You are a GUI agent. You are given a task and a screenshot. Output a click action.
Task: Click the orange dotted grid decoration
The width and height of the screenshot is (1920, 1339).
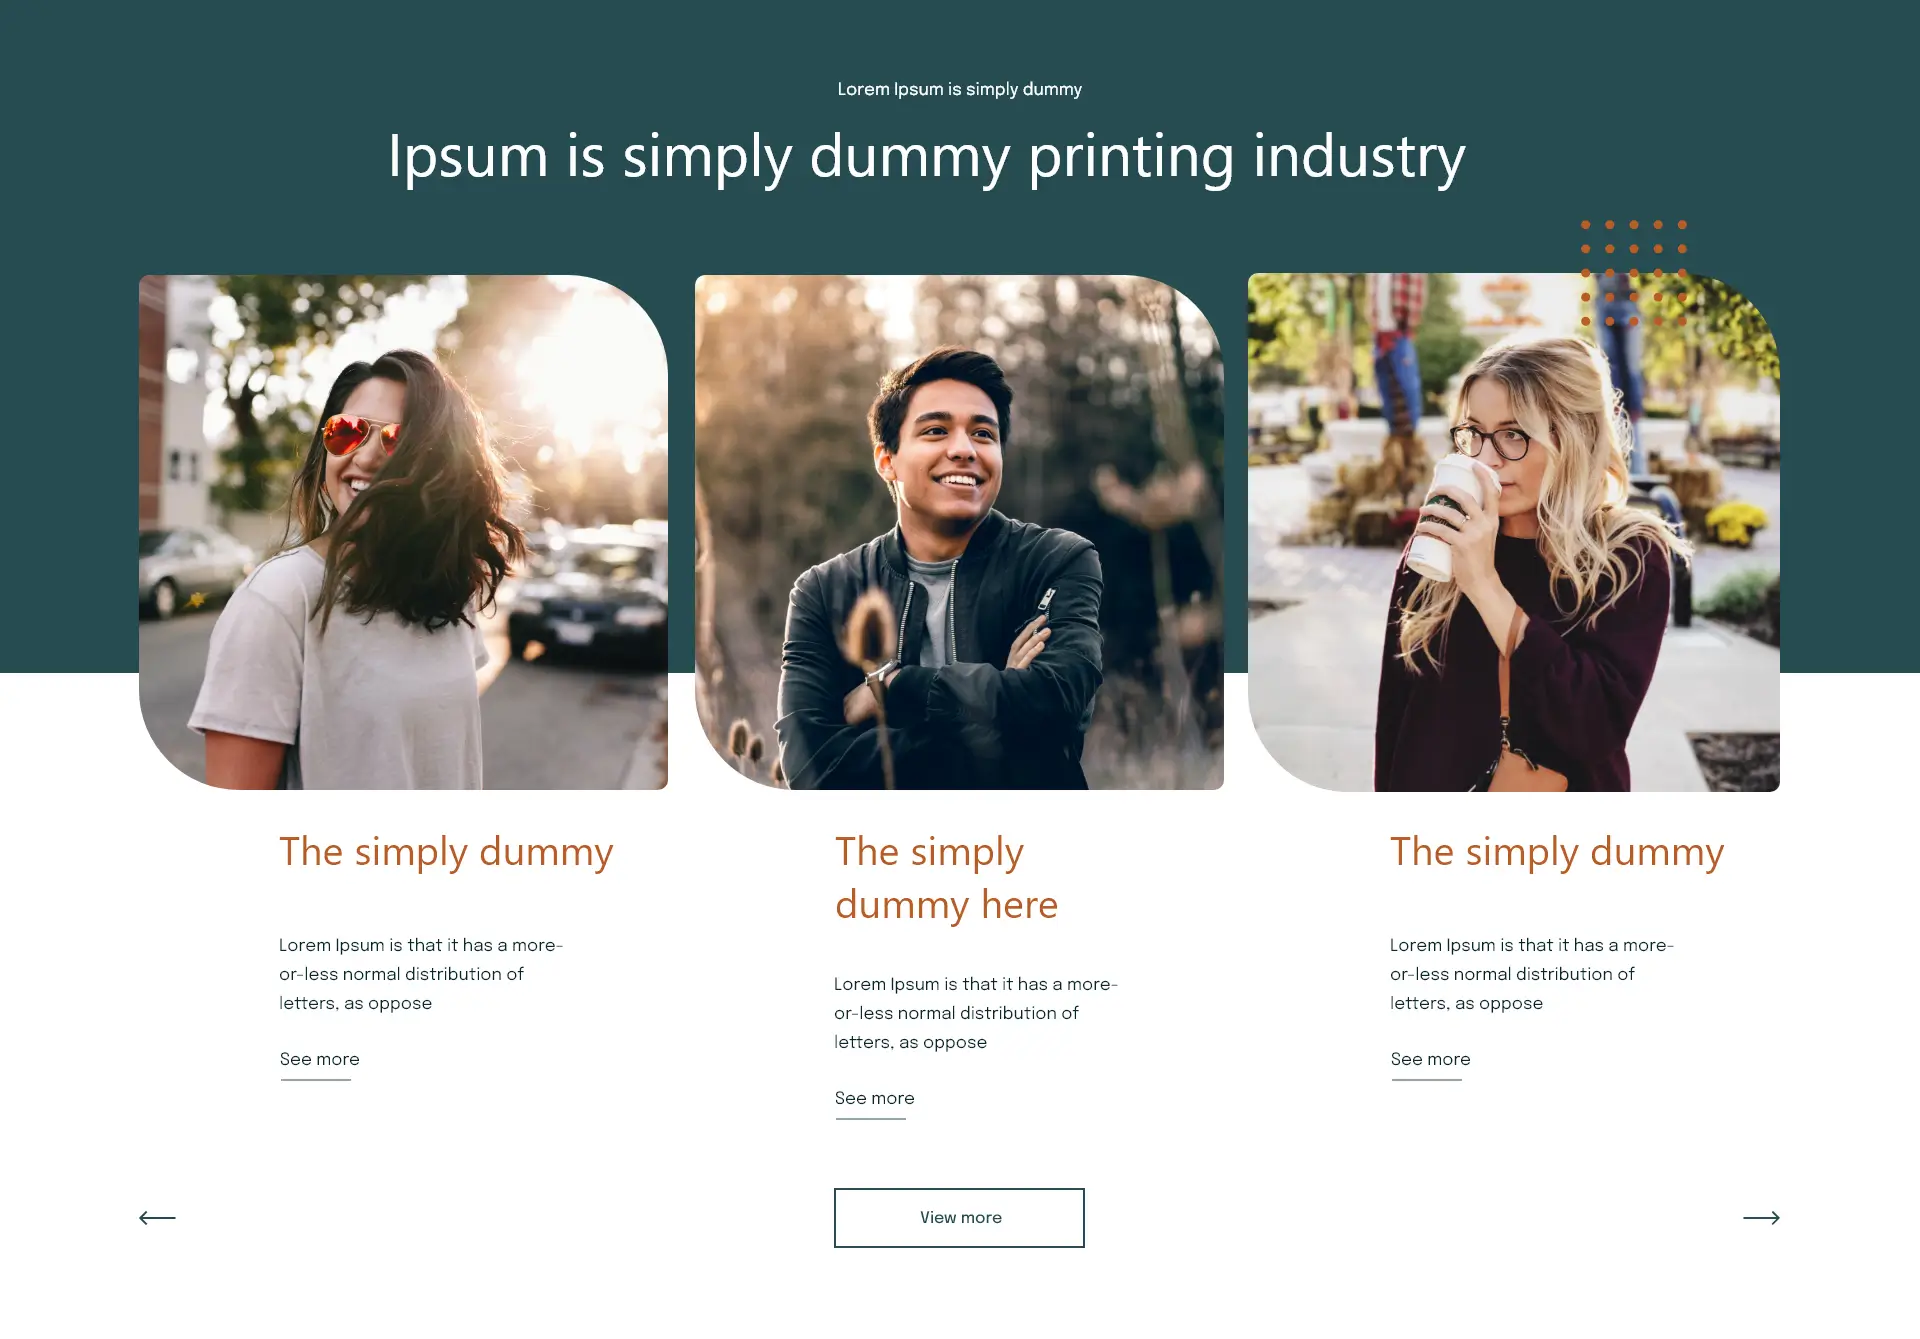pos(1634,273)
